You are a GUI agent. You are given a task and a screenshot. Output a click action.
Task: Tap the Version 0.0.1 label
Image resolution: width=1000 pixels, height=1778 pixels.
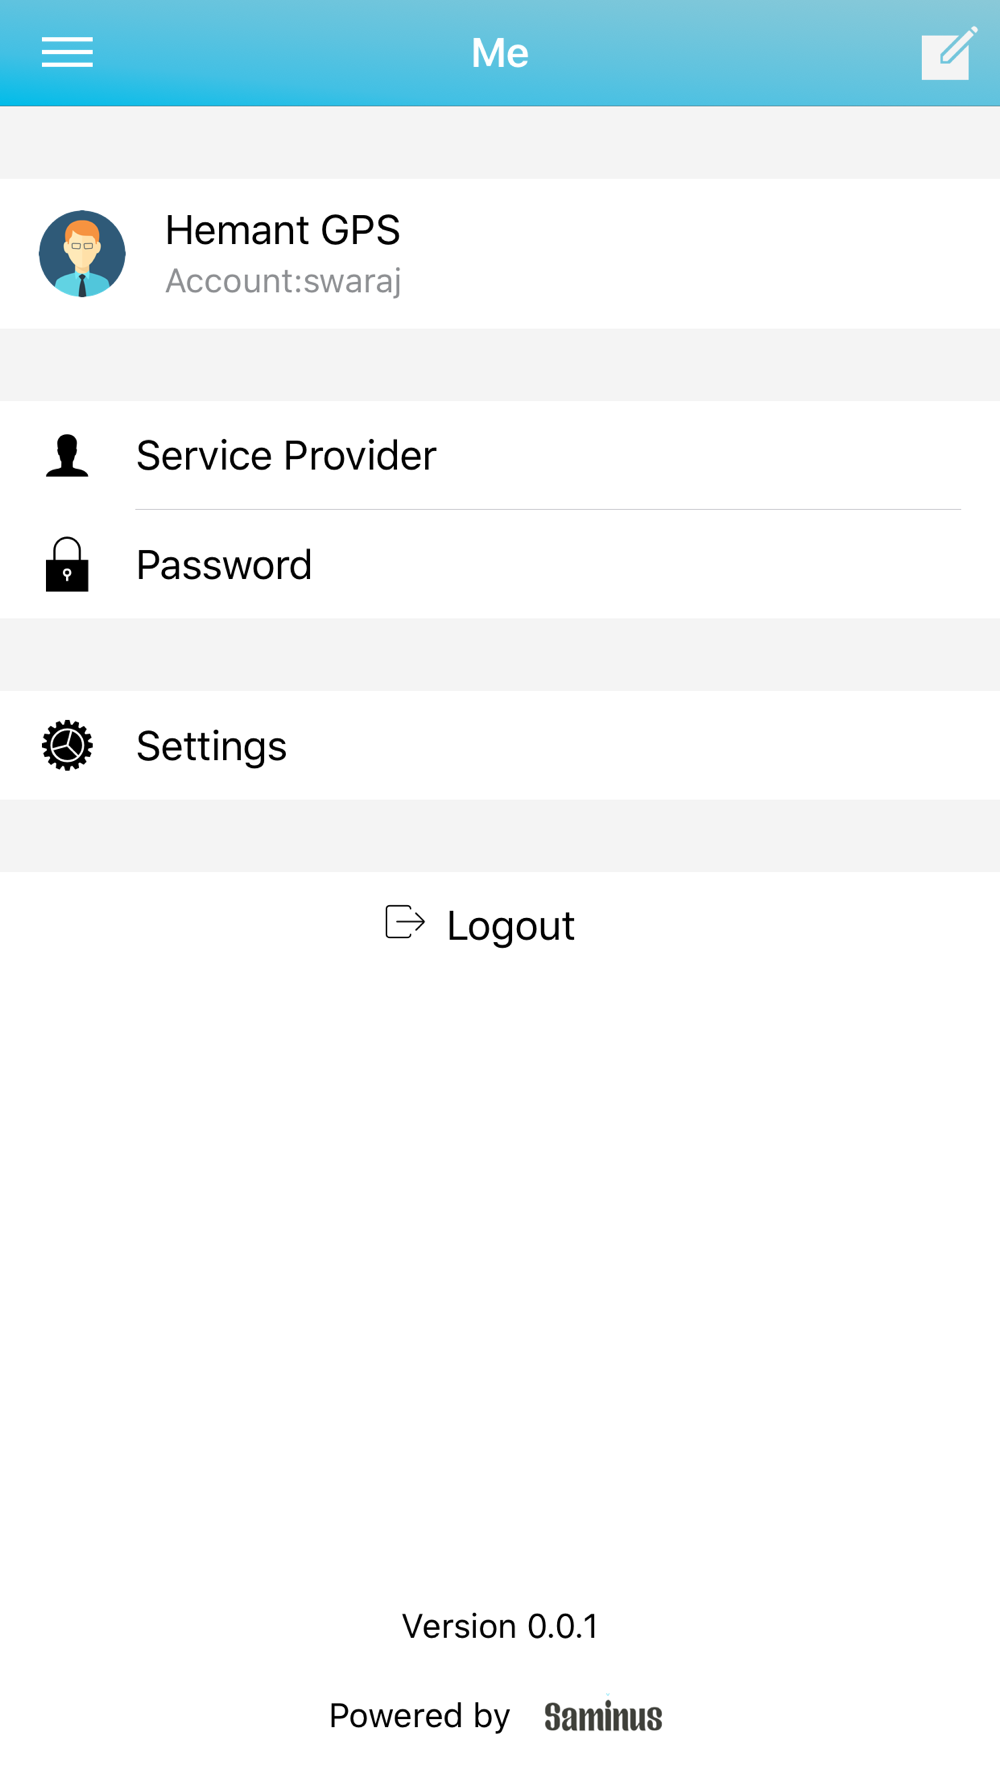(500, 1626)
